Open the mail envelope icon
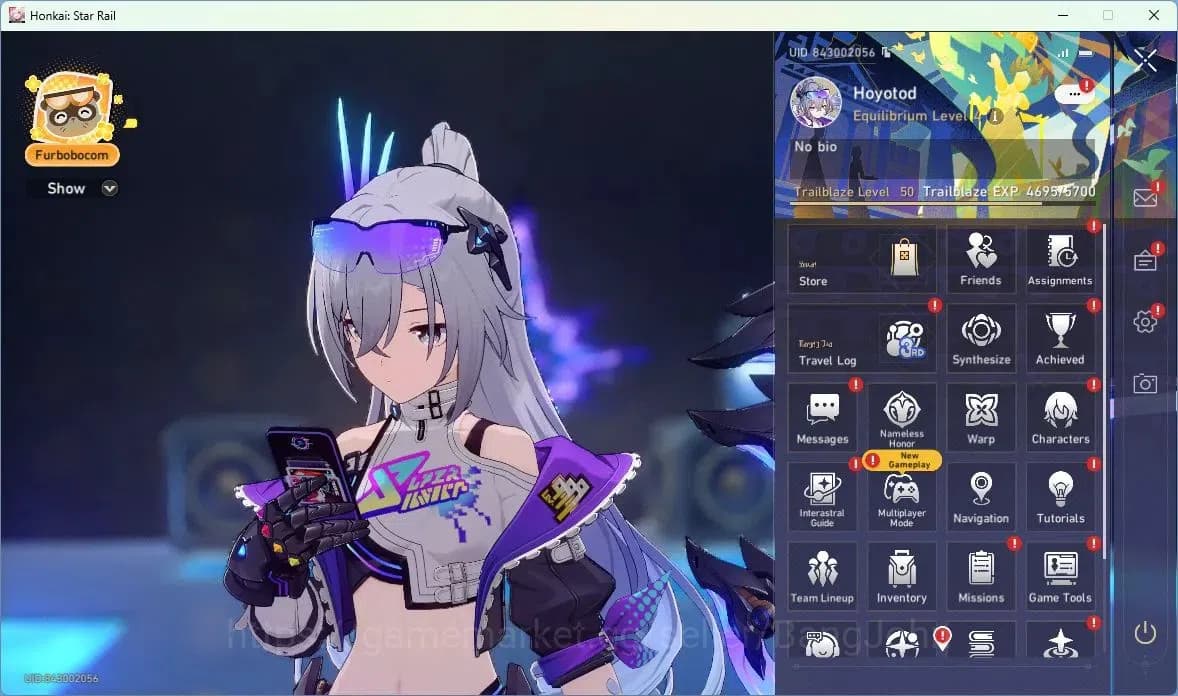Viewport: 1178px width, 696px height. click(1145, 198)
